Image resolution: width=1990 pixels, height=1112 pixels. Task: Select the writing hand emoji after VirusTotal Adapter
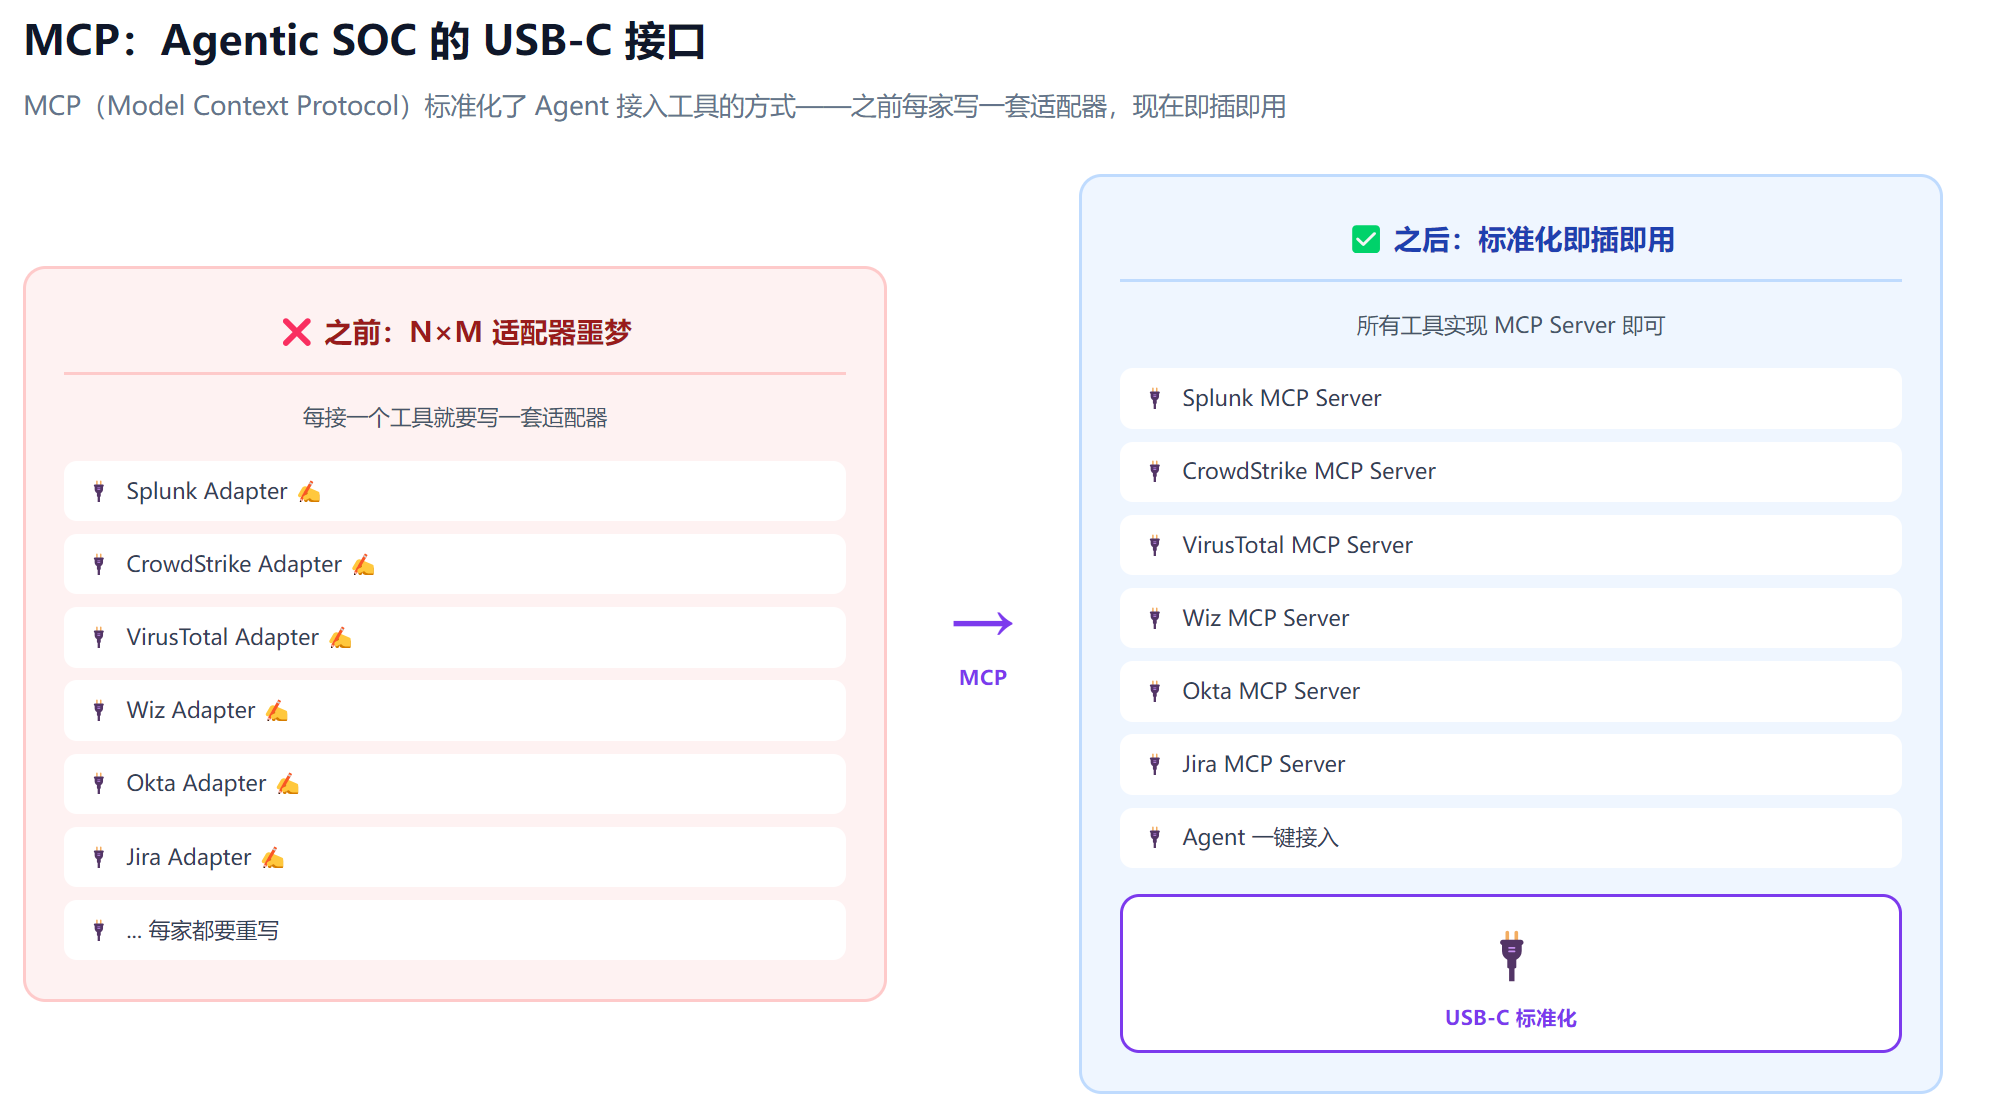point(341,638)
